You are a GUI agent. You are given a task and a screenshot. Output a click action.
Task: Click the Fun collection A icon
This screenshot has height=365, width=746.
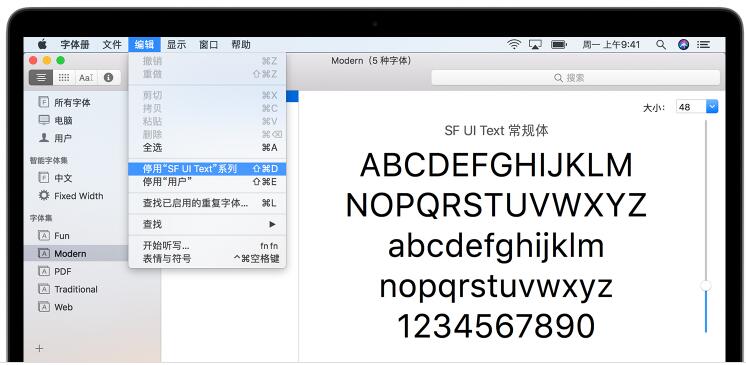[x=44, y=236]
